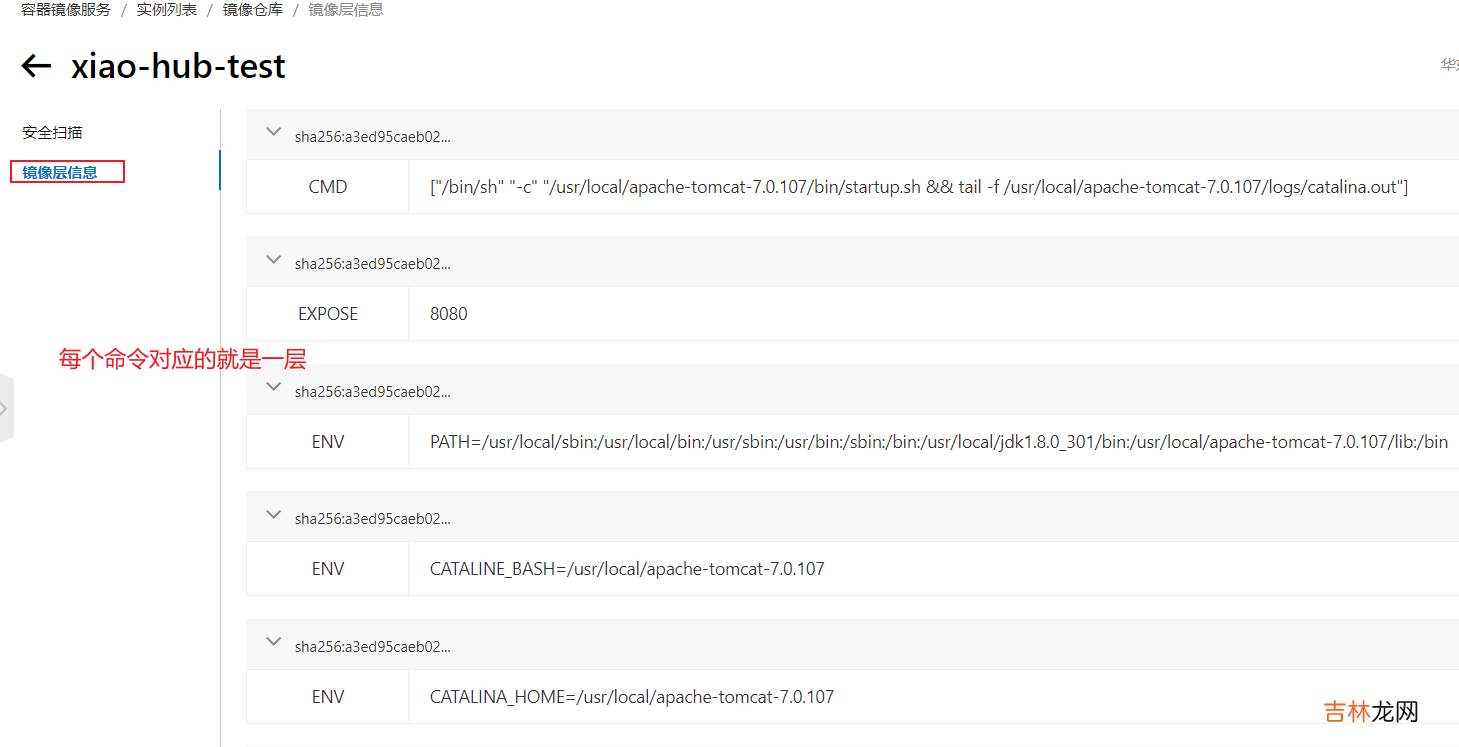Click the CMD startup.sh command text

tap(918, 187)
